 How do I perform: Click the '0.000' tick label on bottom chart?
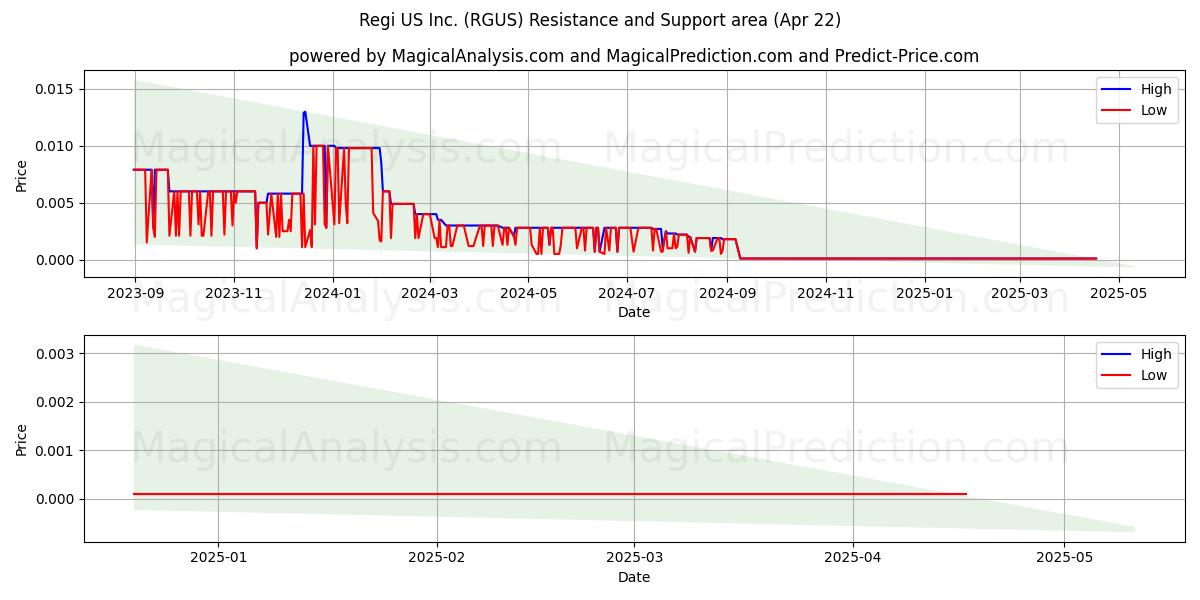coord(56,499)
